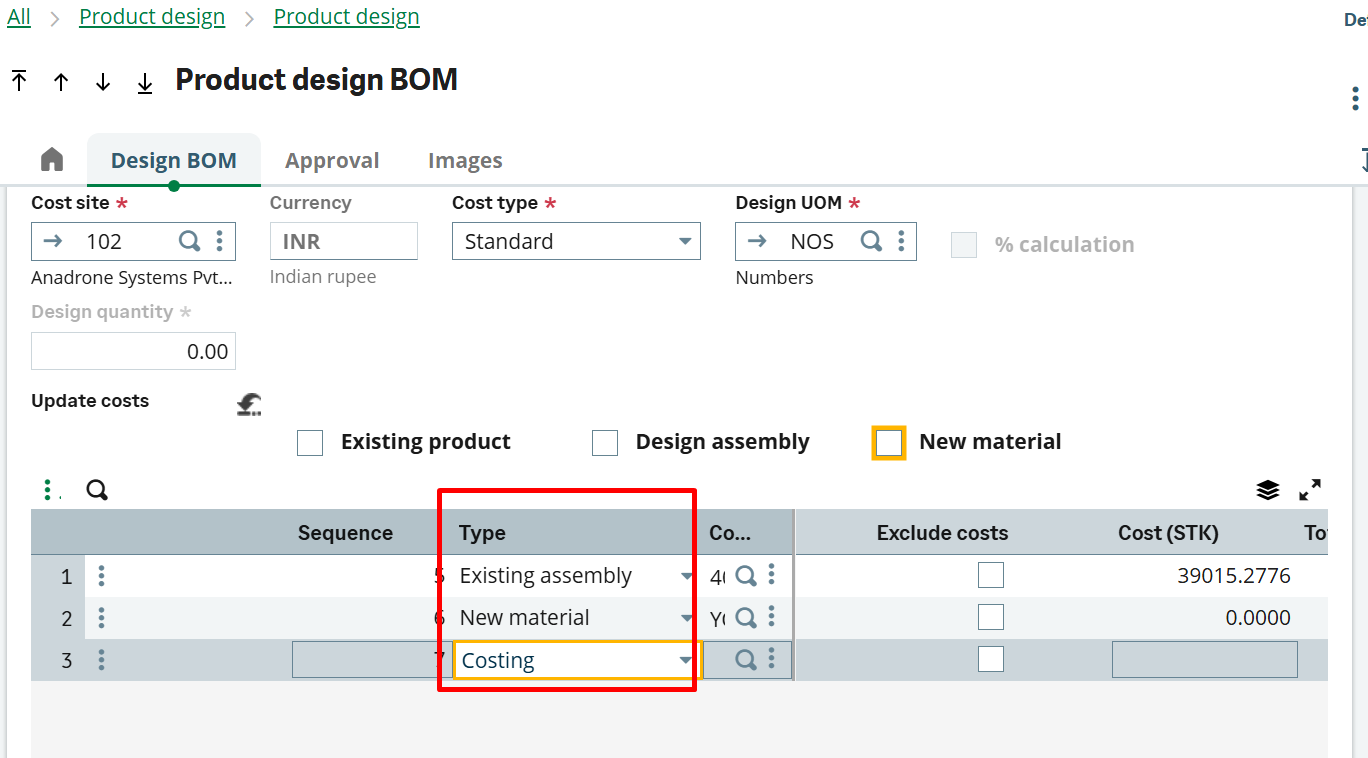This screenshot has height=758, width=1368.
Task: Open row 1 line actions menu
Action: [x=101, y=576]
